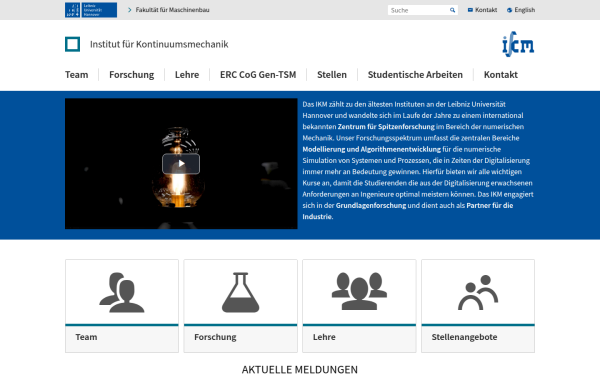Click the AKTUELLE MELDUNGEN heading
Image resolution: width=600 pixels, height=375 pixels.
tap(300, 369)
